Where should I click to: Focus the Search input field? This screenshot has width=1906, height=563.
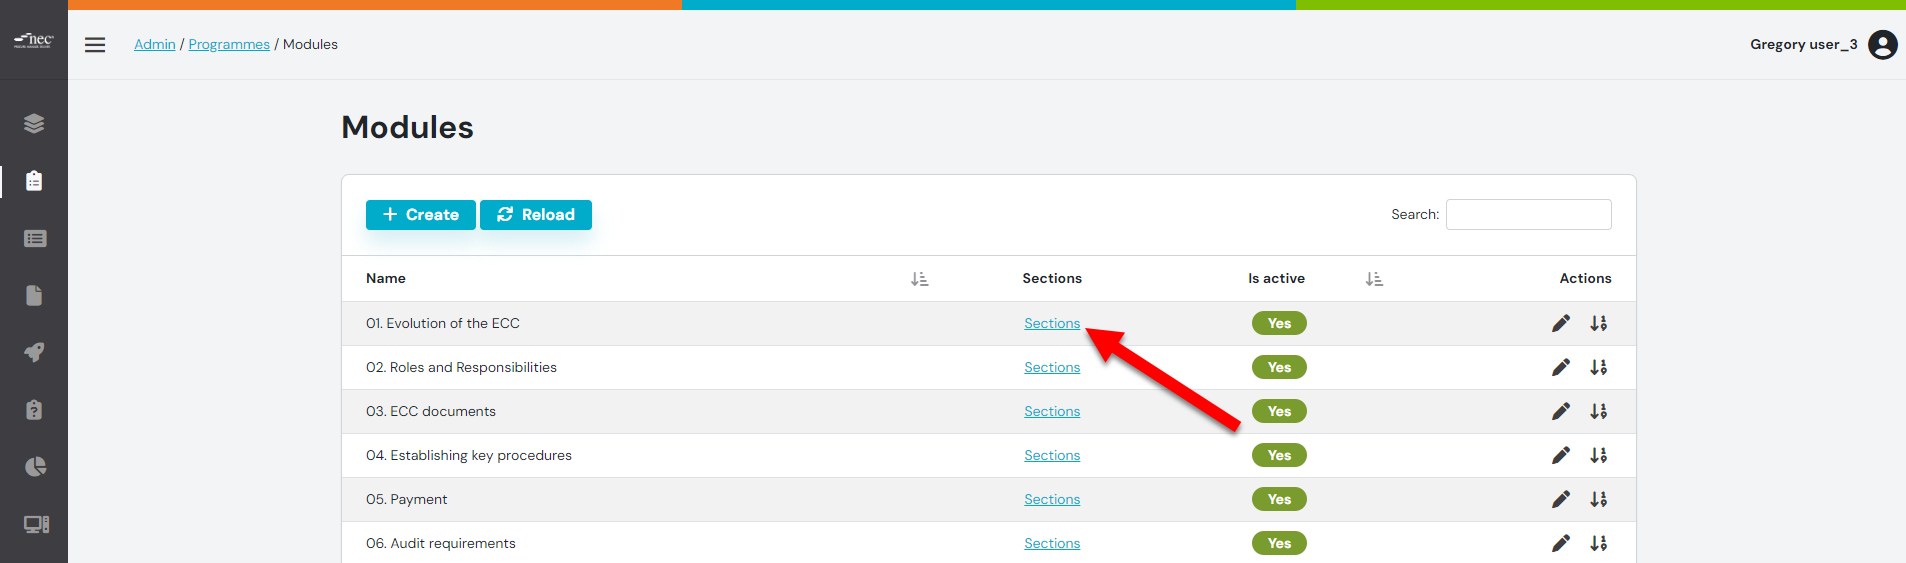coord(1528,215)
